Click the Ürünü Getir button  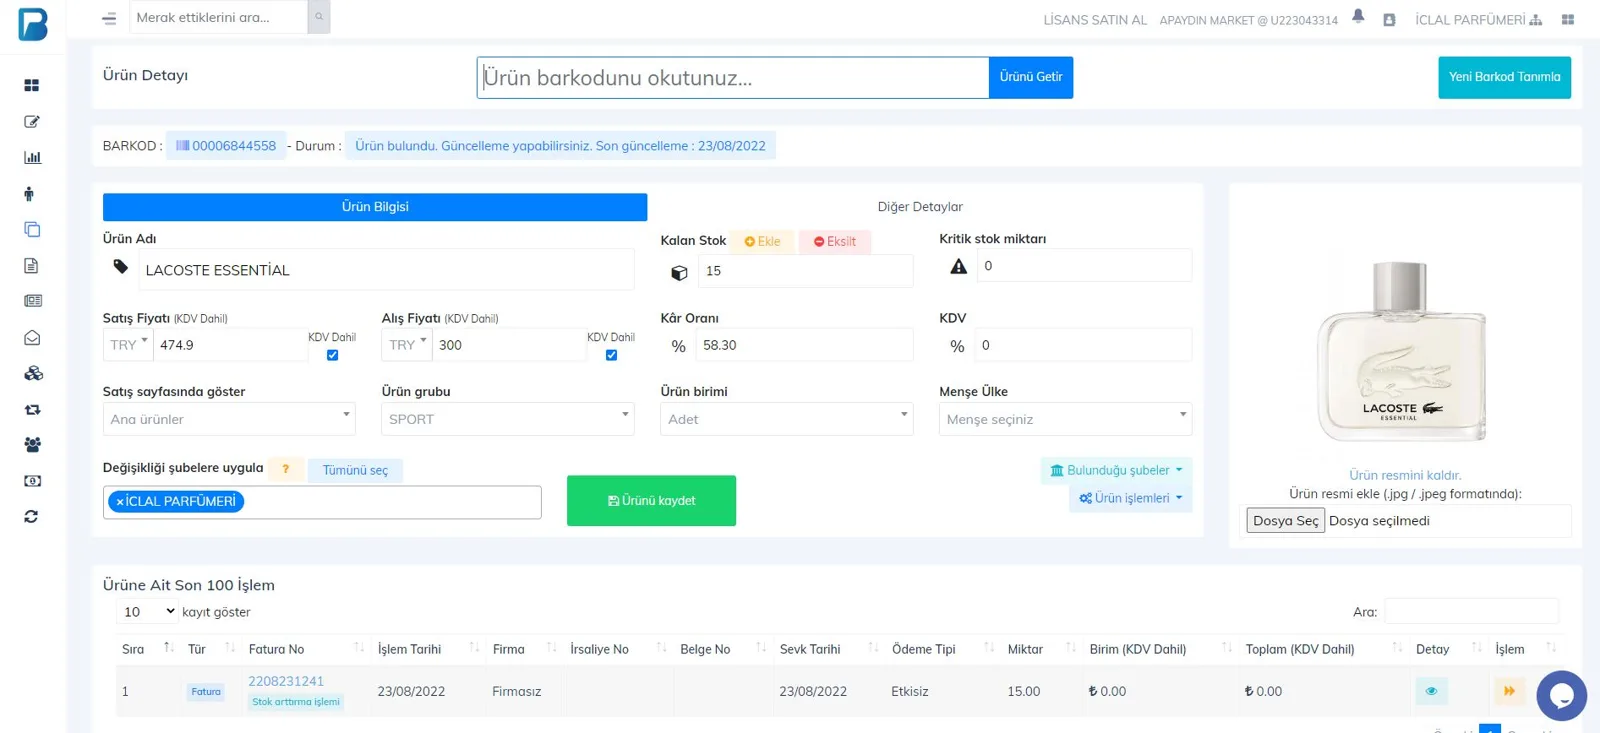tap(1031, 77)
